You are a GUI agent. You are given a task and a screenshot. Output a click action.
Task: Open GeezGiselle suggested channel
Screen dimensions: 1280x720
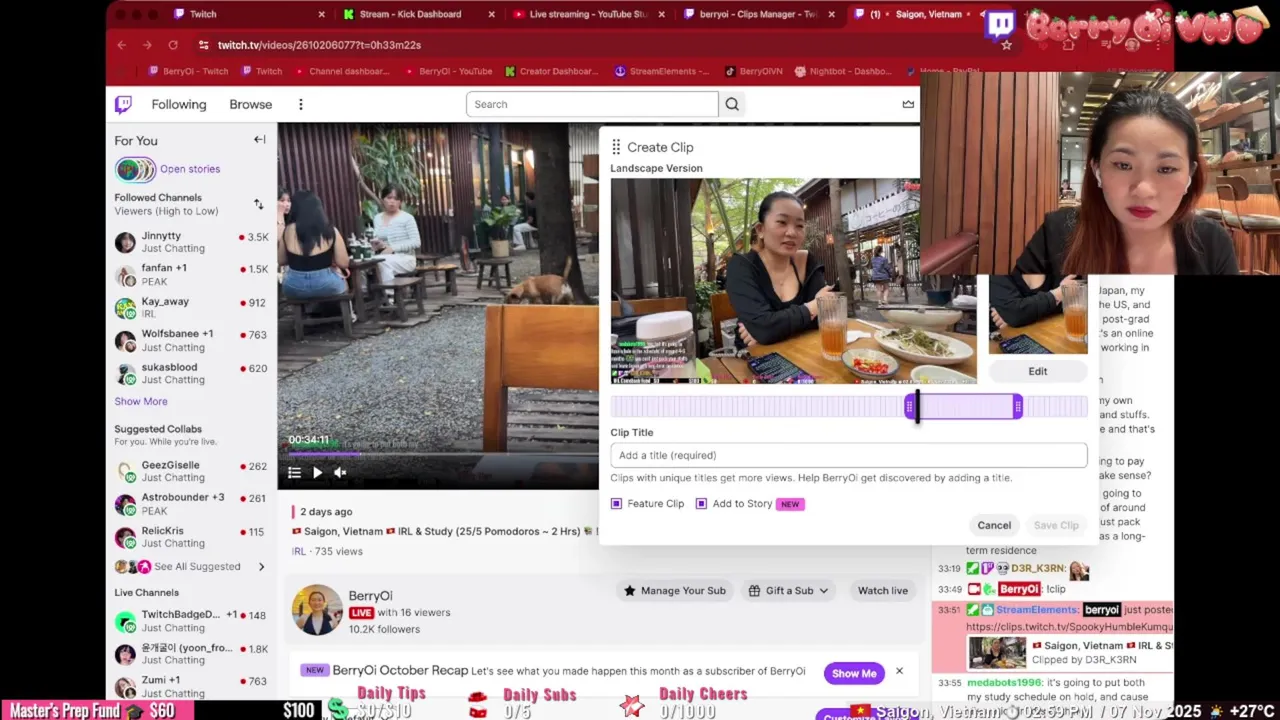[191, 471]
